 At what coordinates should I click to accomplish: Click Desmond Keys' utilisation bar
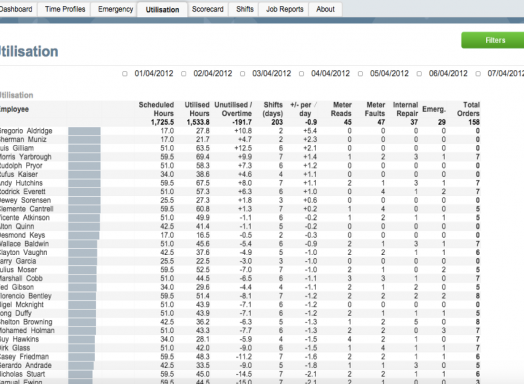coord(84,235)
